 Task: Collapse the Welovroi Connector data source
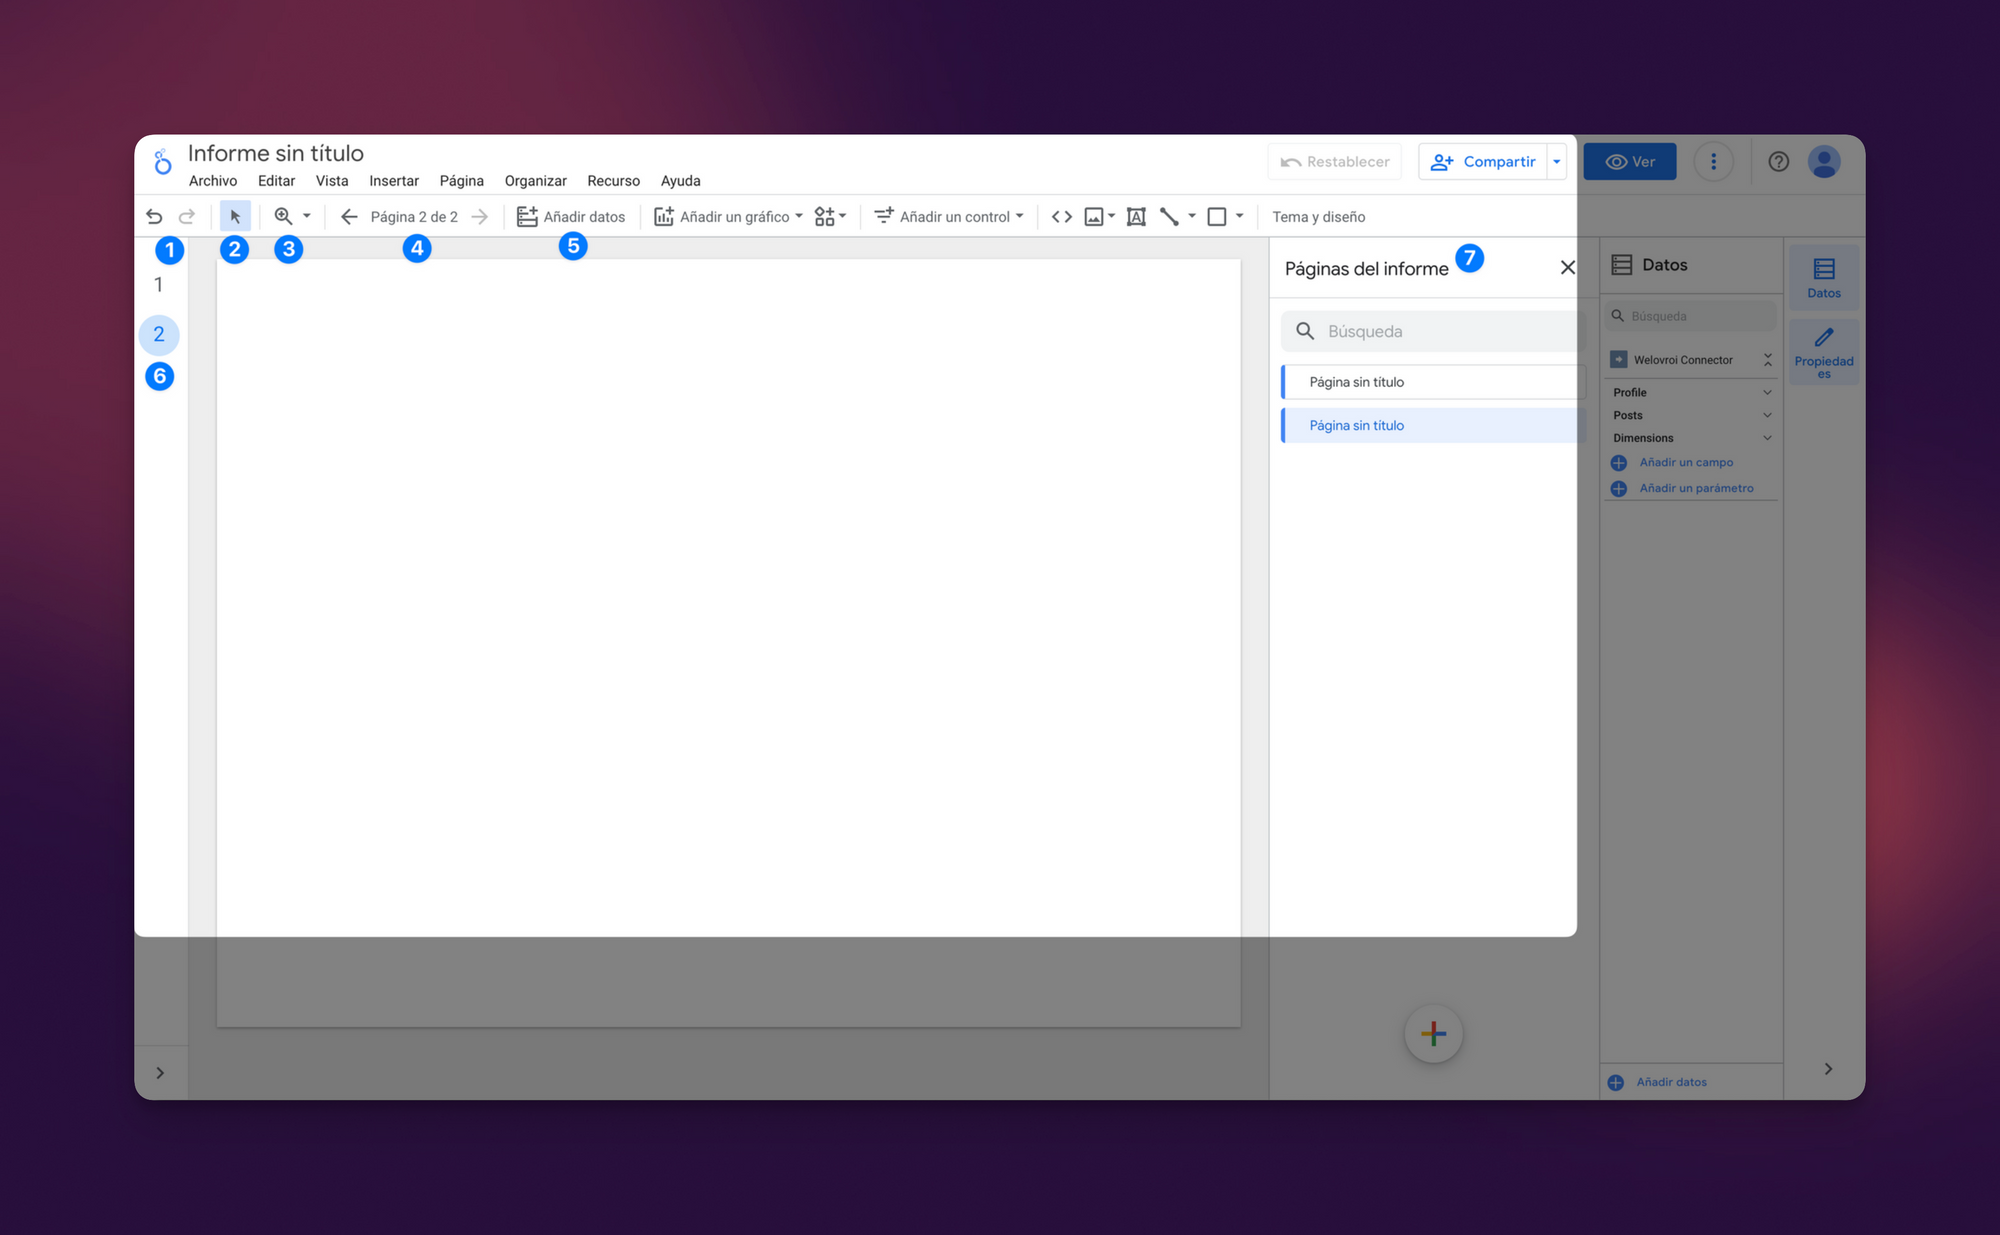[1768, 360]
